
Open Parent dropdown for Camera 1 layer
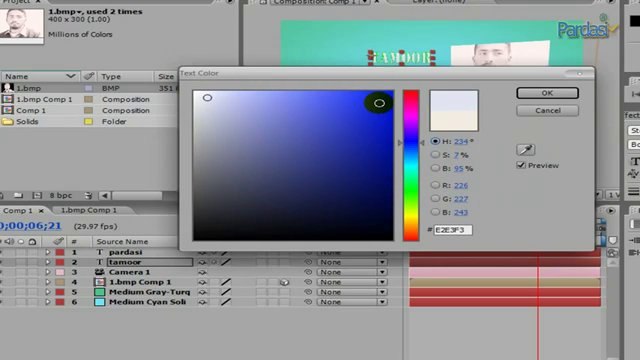tap(351, 272)
